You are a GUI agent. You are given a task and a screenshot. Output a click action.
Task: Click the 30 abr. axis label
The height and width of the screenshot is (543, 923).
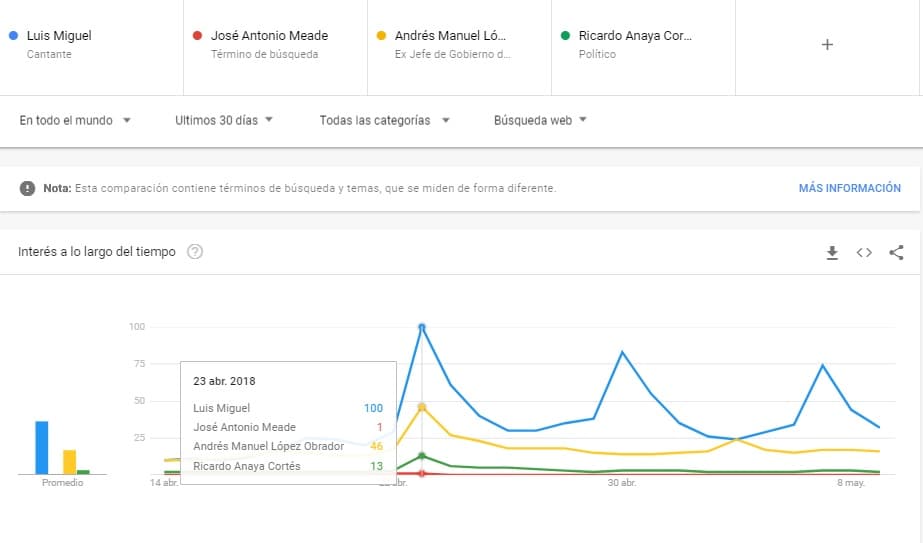[x=622, y=483]
